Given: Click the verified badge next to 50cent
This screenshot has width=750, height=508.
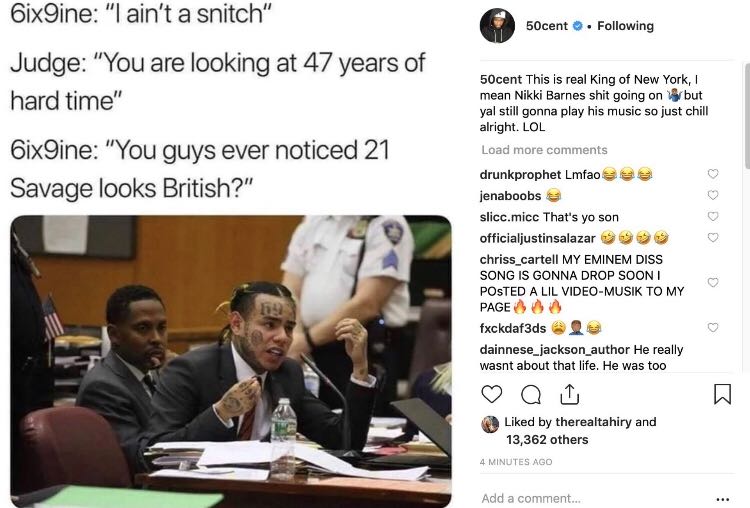Looking at the screenshot, I should [x=578, y=26].
